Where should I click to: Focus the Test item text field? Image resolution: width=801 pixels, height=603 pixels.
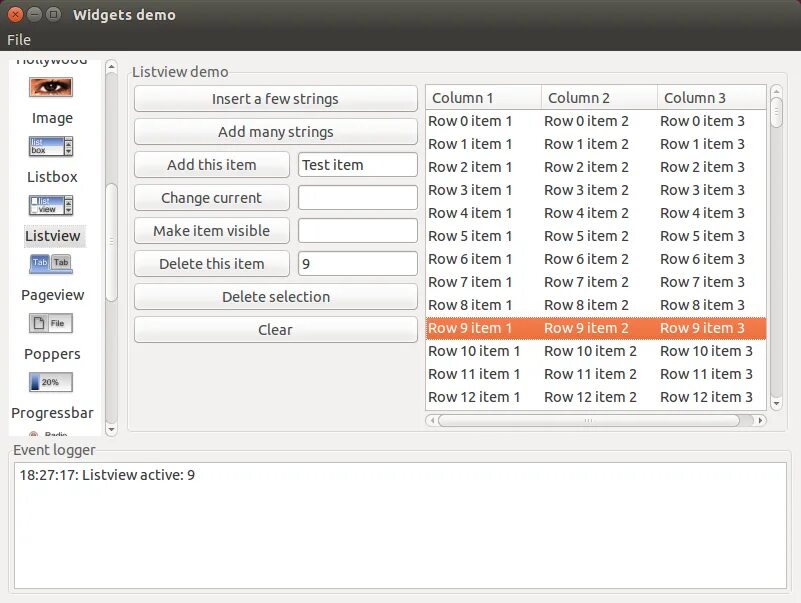(358, 165)
